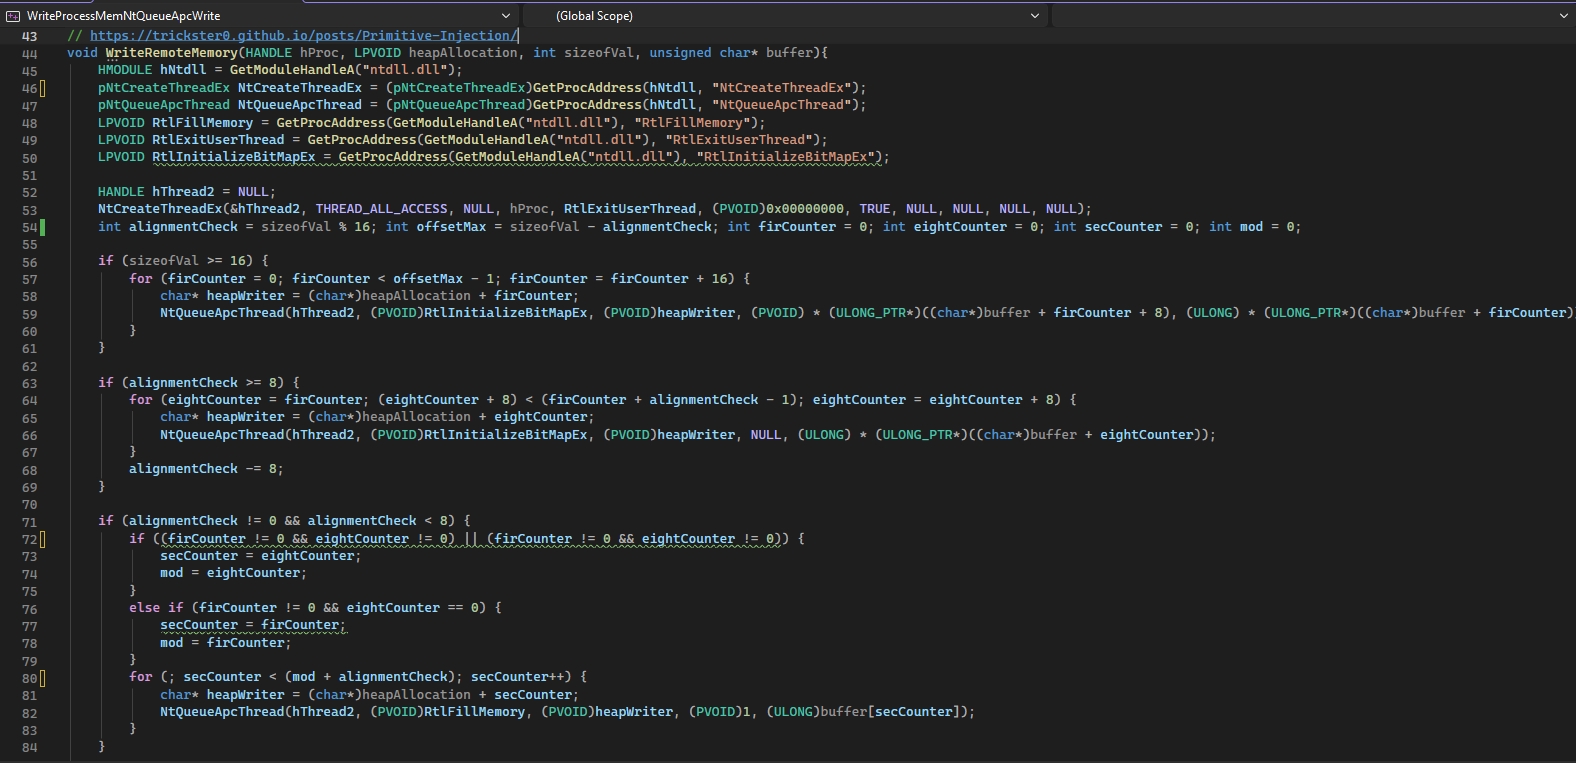
Task: Click NtQueueApcThread call on line 66
Action: 222,435
